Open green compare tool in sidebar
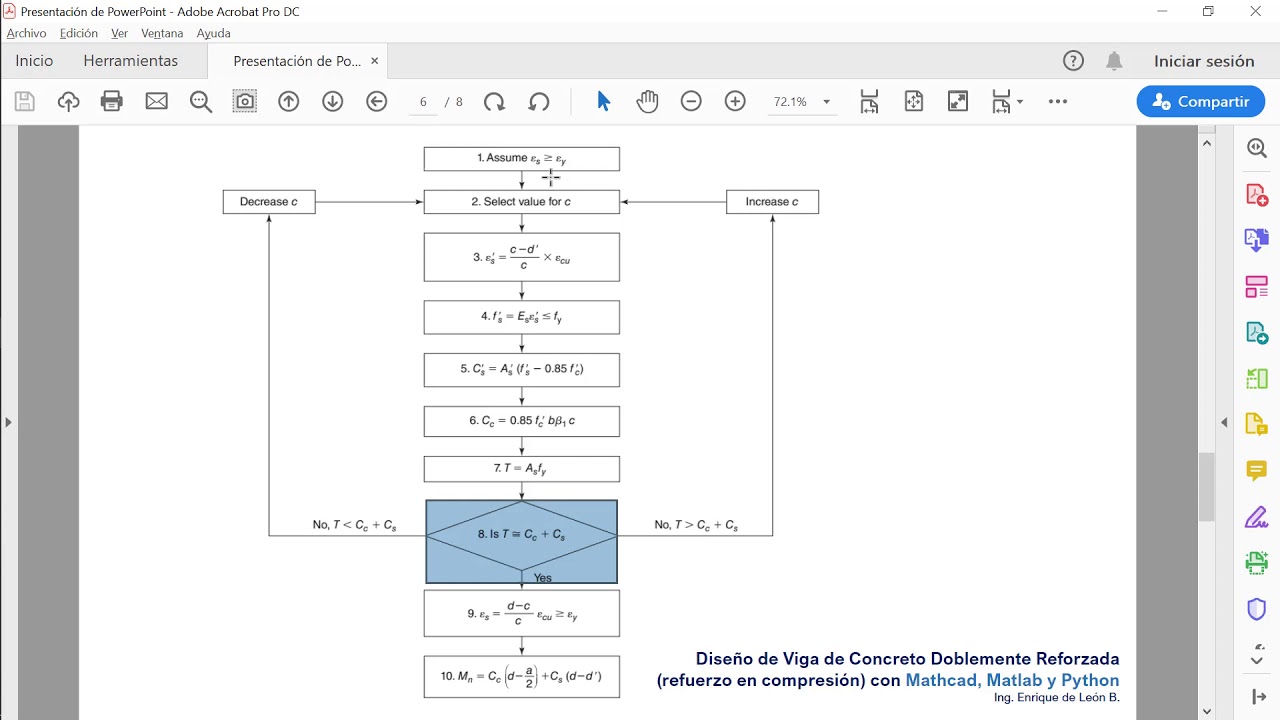The width and height of the screenshot is (1280, 720). click(1257, 379)
